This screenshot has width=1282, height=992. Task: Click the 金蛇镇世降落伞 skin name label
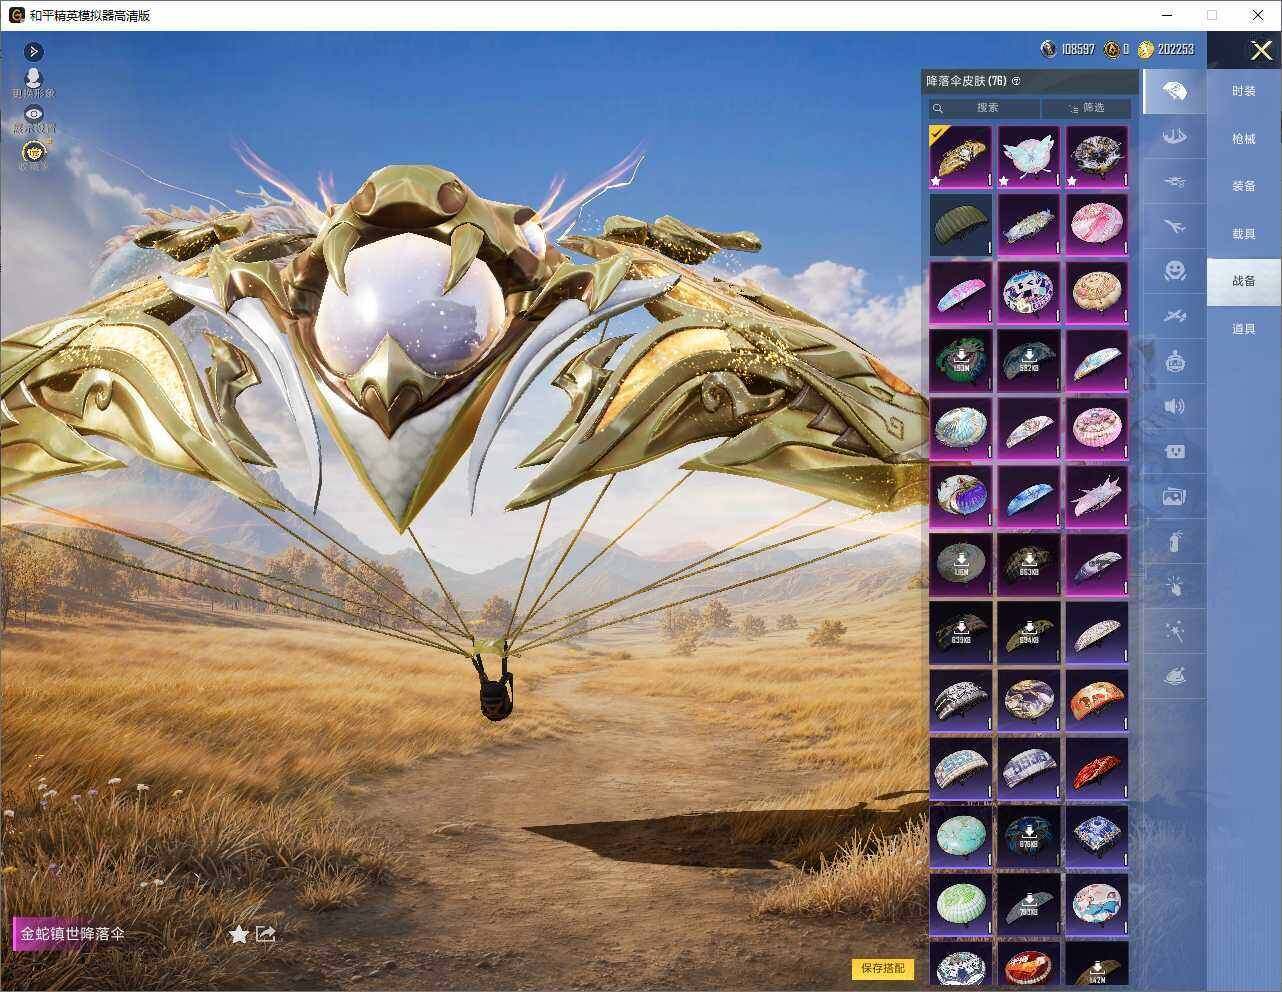pos(73,934)
